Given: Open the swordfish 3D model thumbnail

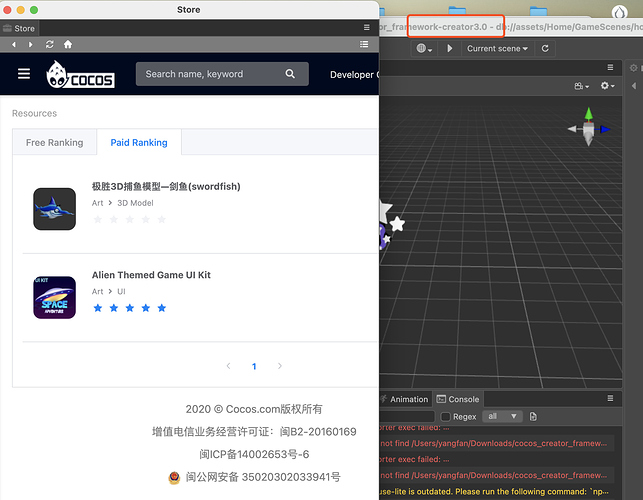Looking at the screenshot, I should [55, 209].
